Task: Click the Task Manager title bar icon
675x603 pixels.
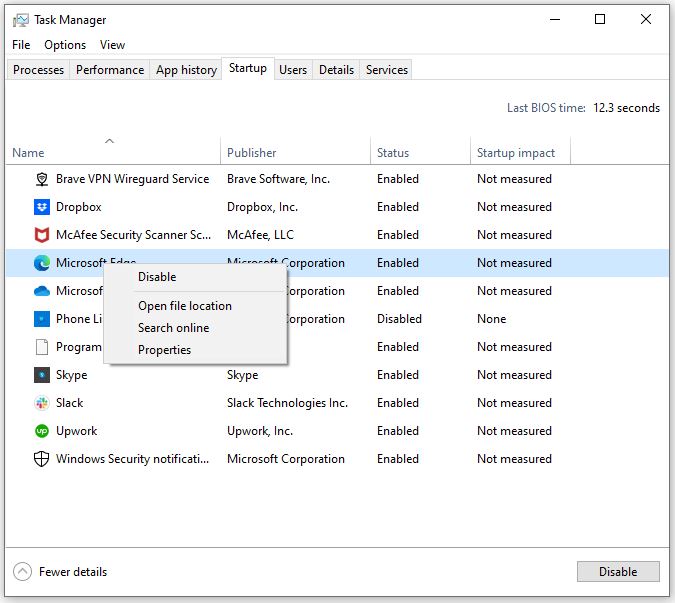Action: click(21, 20)
